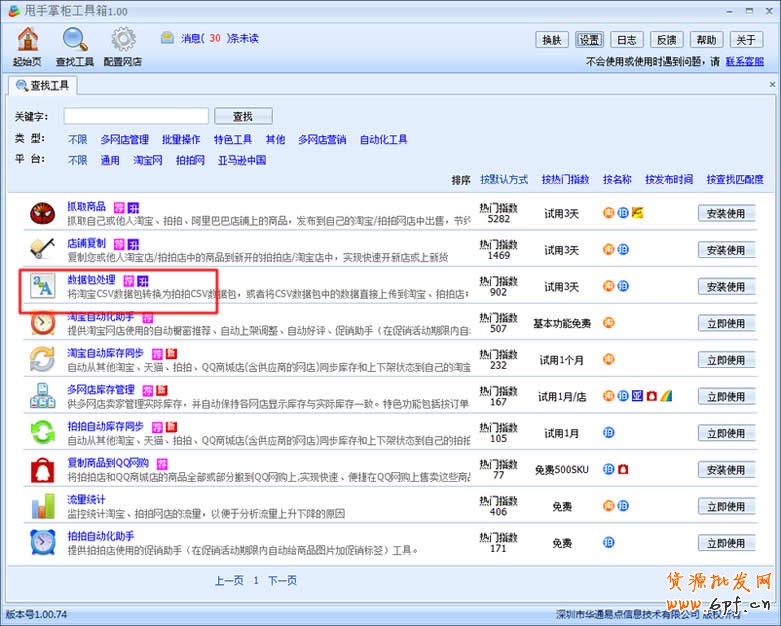Viewport: 781px width, 626px height.
Task: Open the 起始页 home icon
Action: pyautogui.click(x=28, y=39)
